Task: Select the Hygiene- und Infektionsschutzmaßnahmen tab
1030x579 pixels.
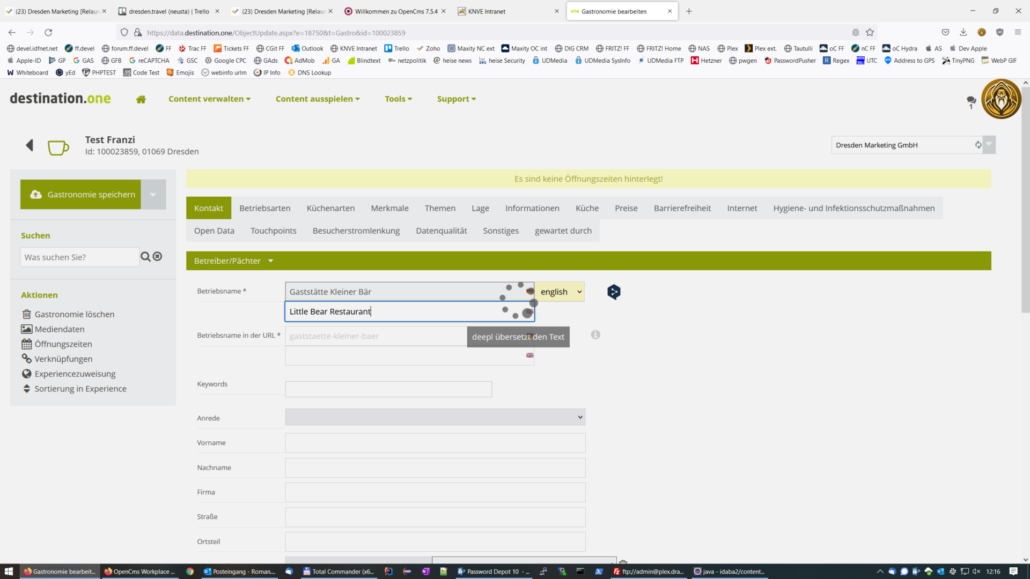Action: tap(854, 208)
